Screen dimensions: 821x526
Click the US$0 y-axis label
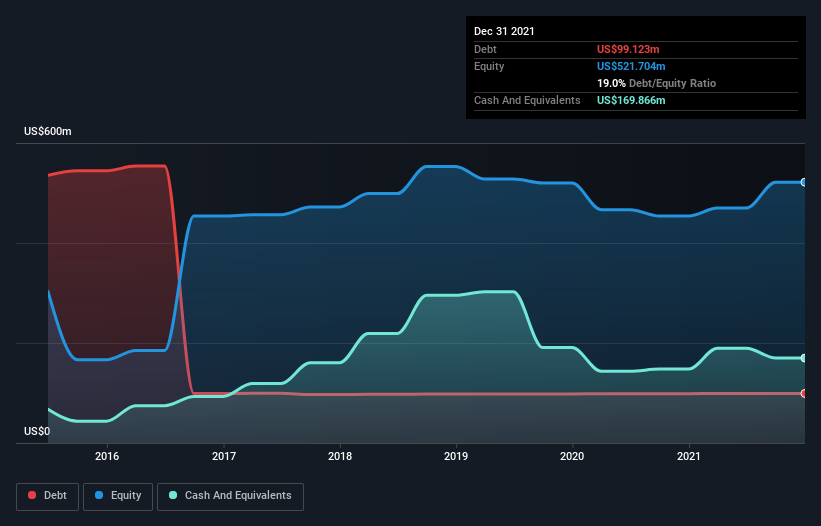coord(37,431)
